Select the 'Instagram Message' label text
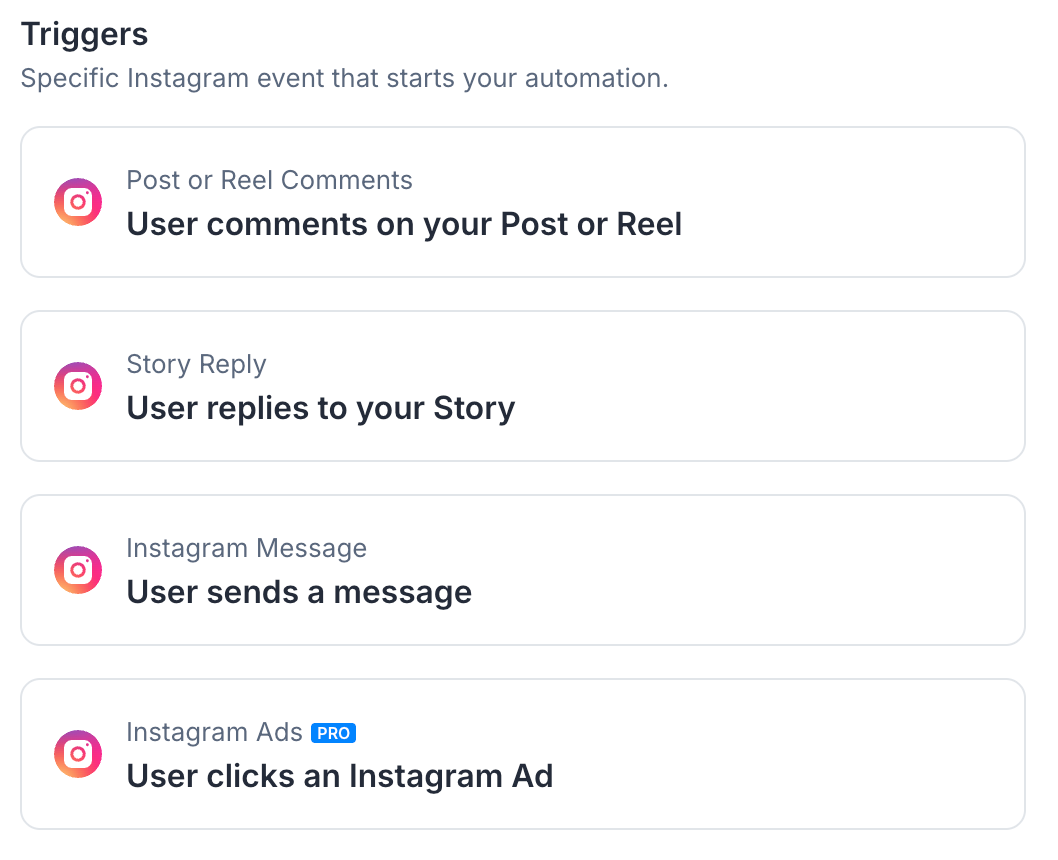 (246, 548)
